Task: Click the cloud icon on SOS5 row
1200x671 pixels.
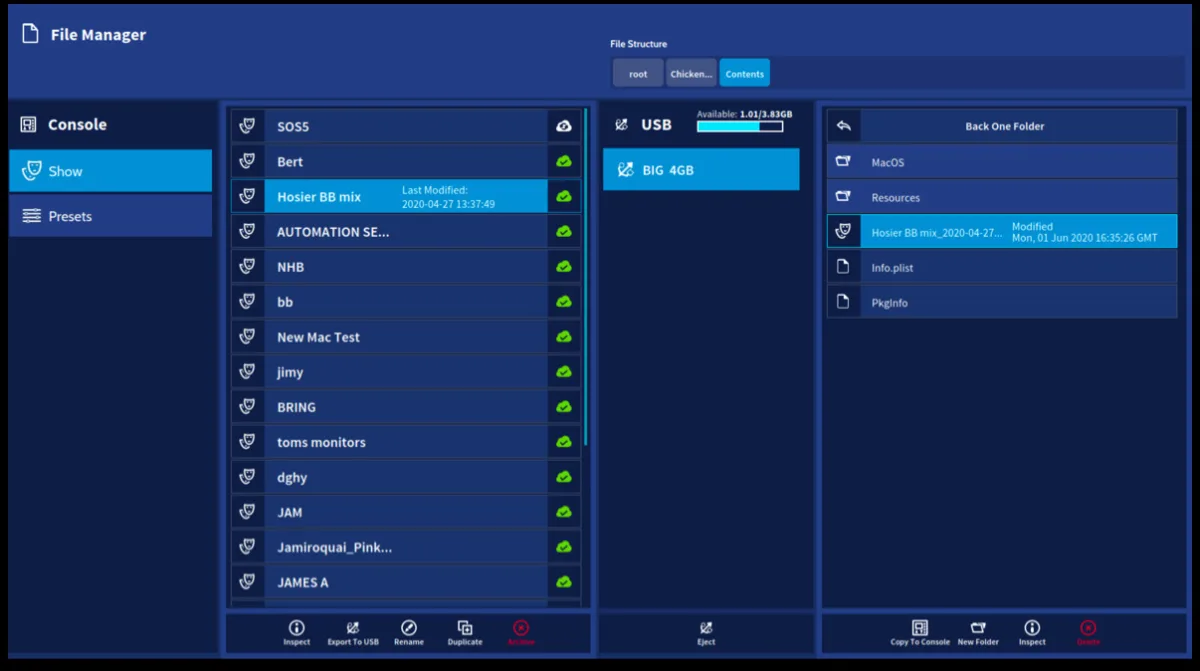Action: [564, 126]
